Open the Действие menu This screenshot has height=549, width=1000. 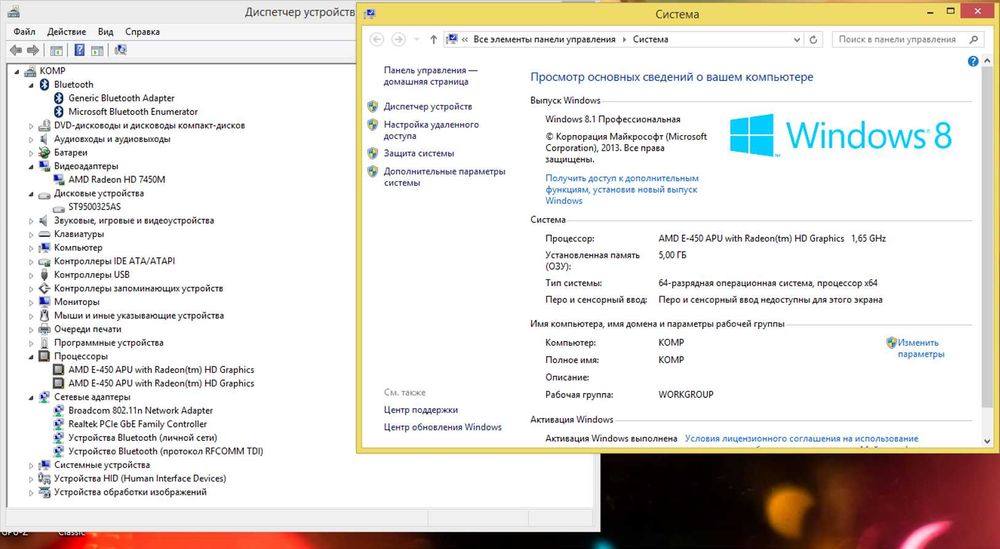click(x=66, y=31)
